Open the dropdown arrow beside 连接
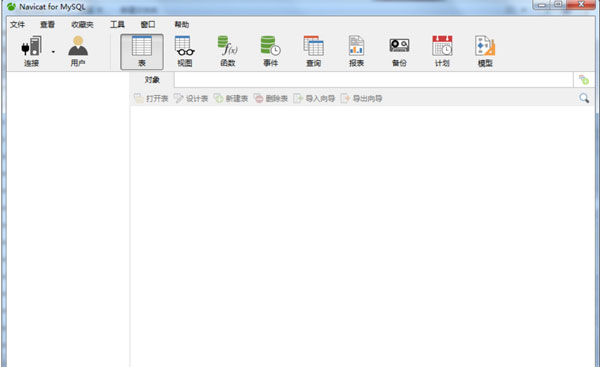This screenshot has height=367, width=600. point(53,52)
